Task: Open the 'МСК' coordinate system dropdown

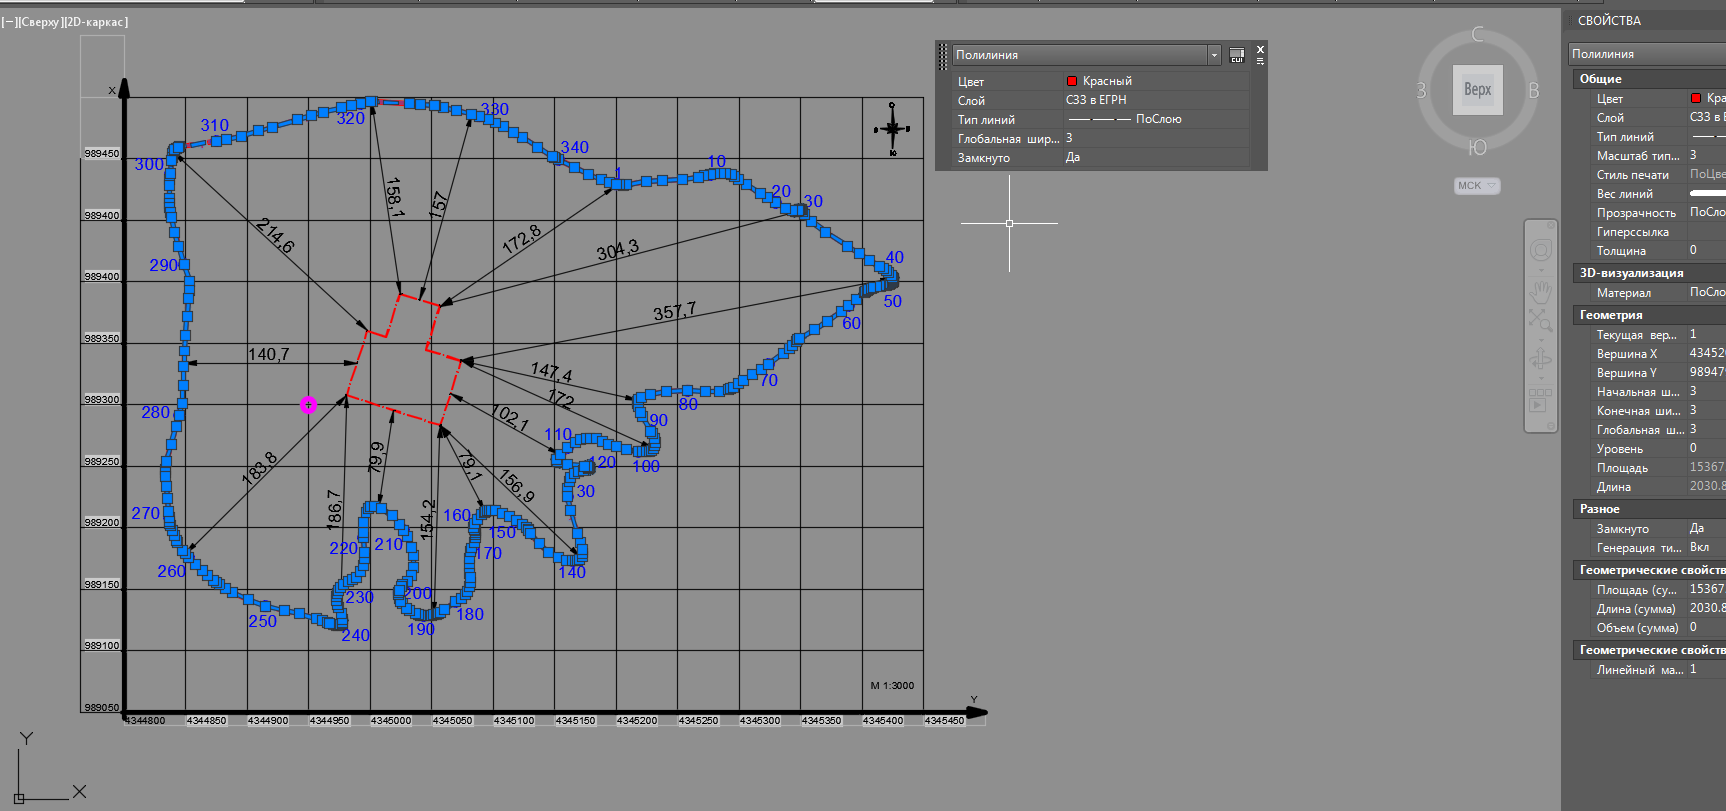Action: pyautogui.click(x=1476, y=186)
